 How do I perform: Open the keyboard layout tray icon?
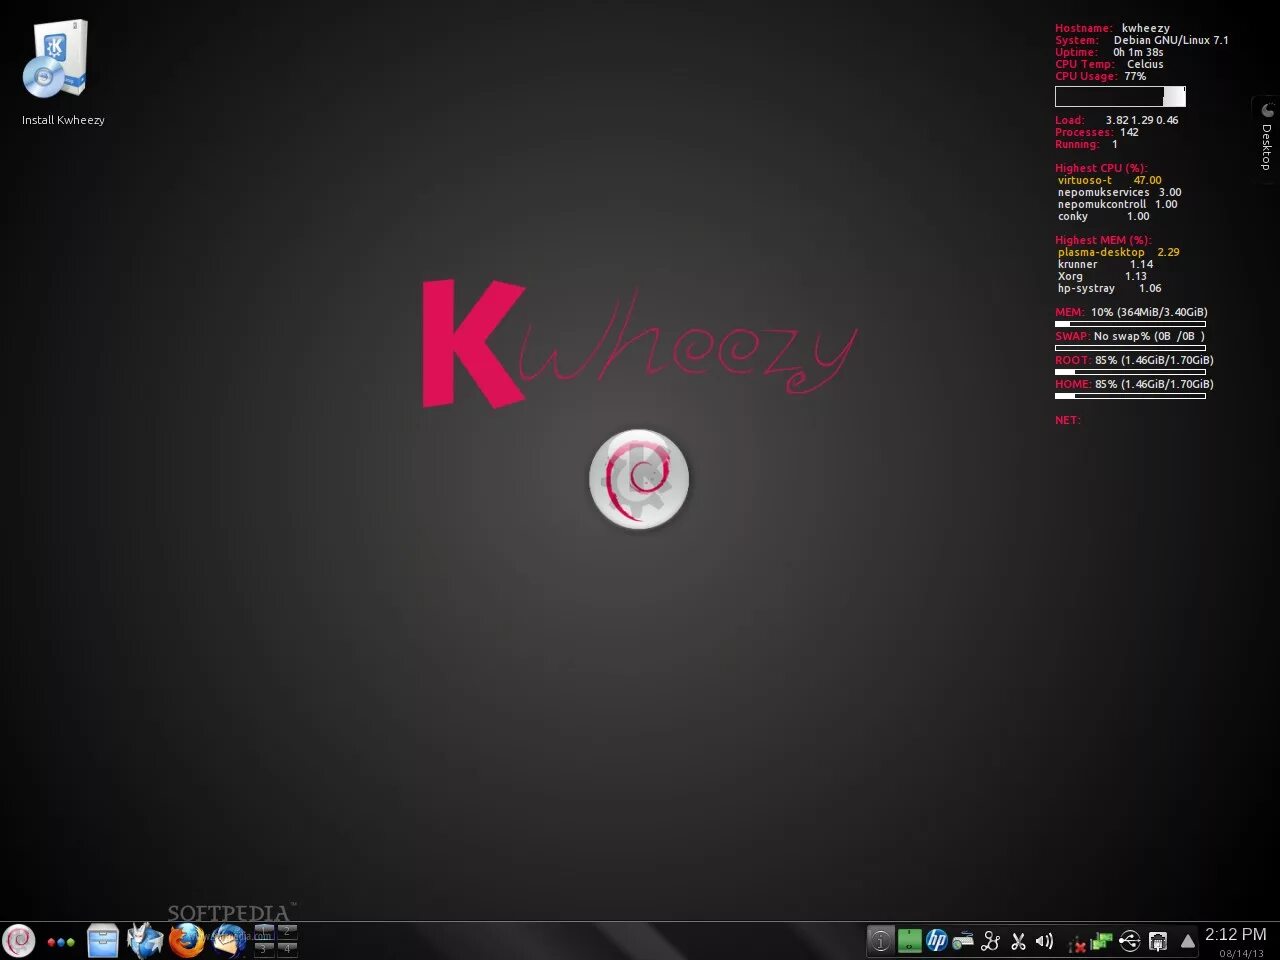click(963, 941)
